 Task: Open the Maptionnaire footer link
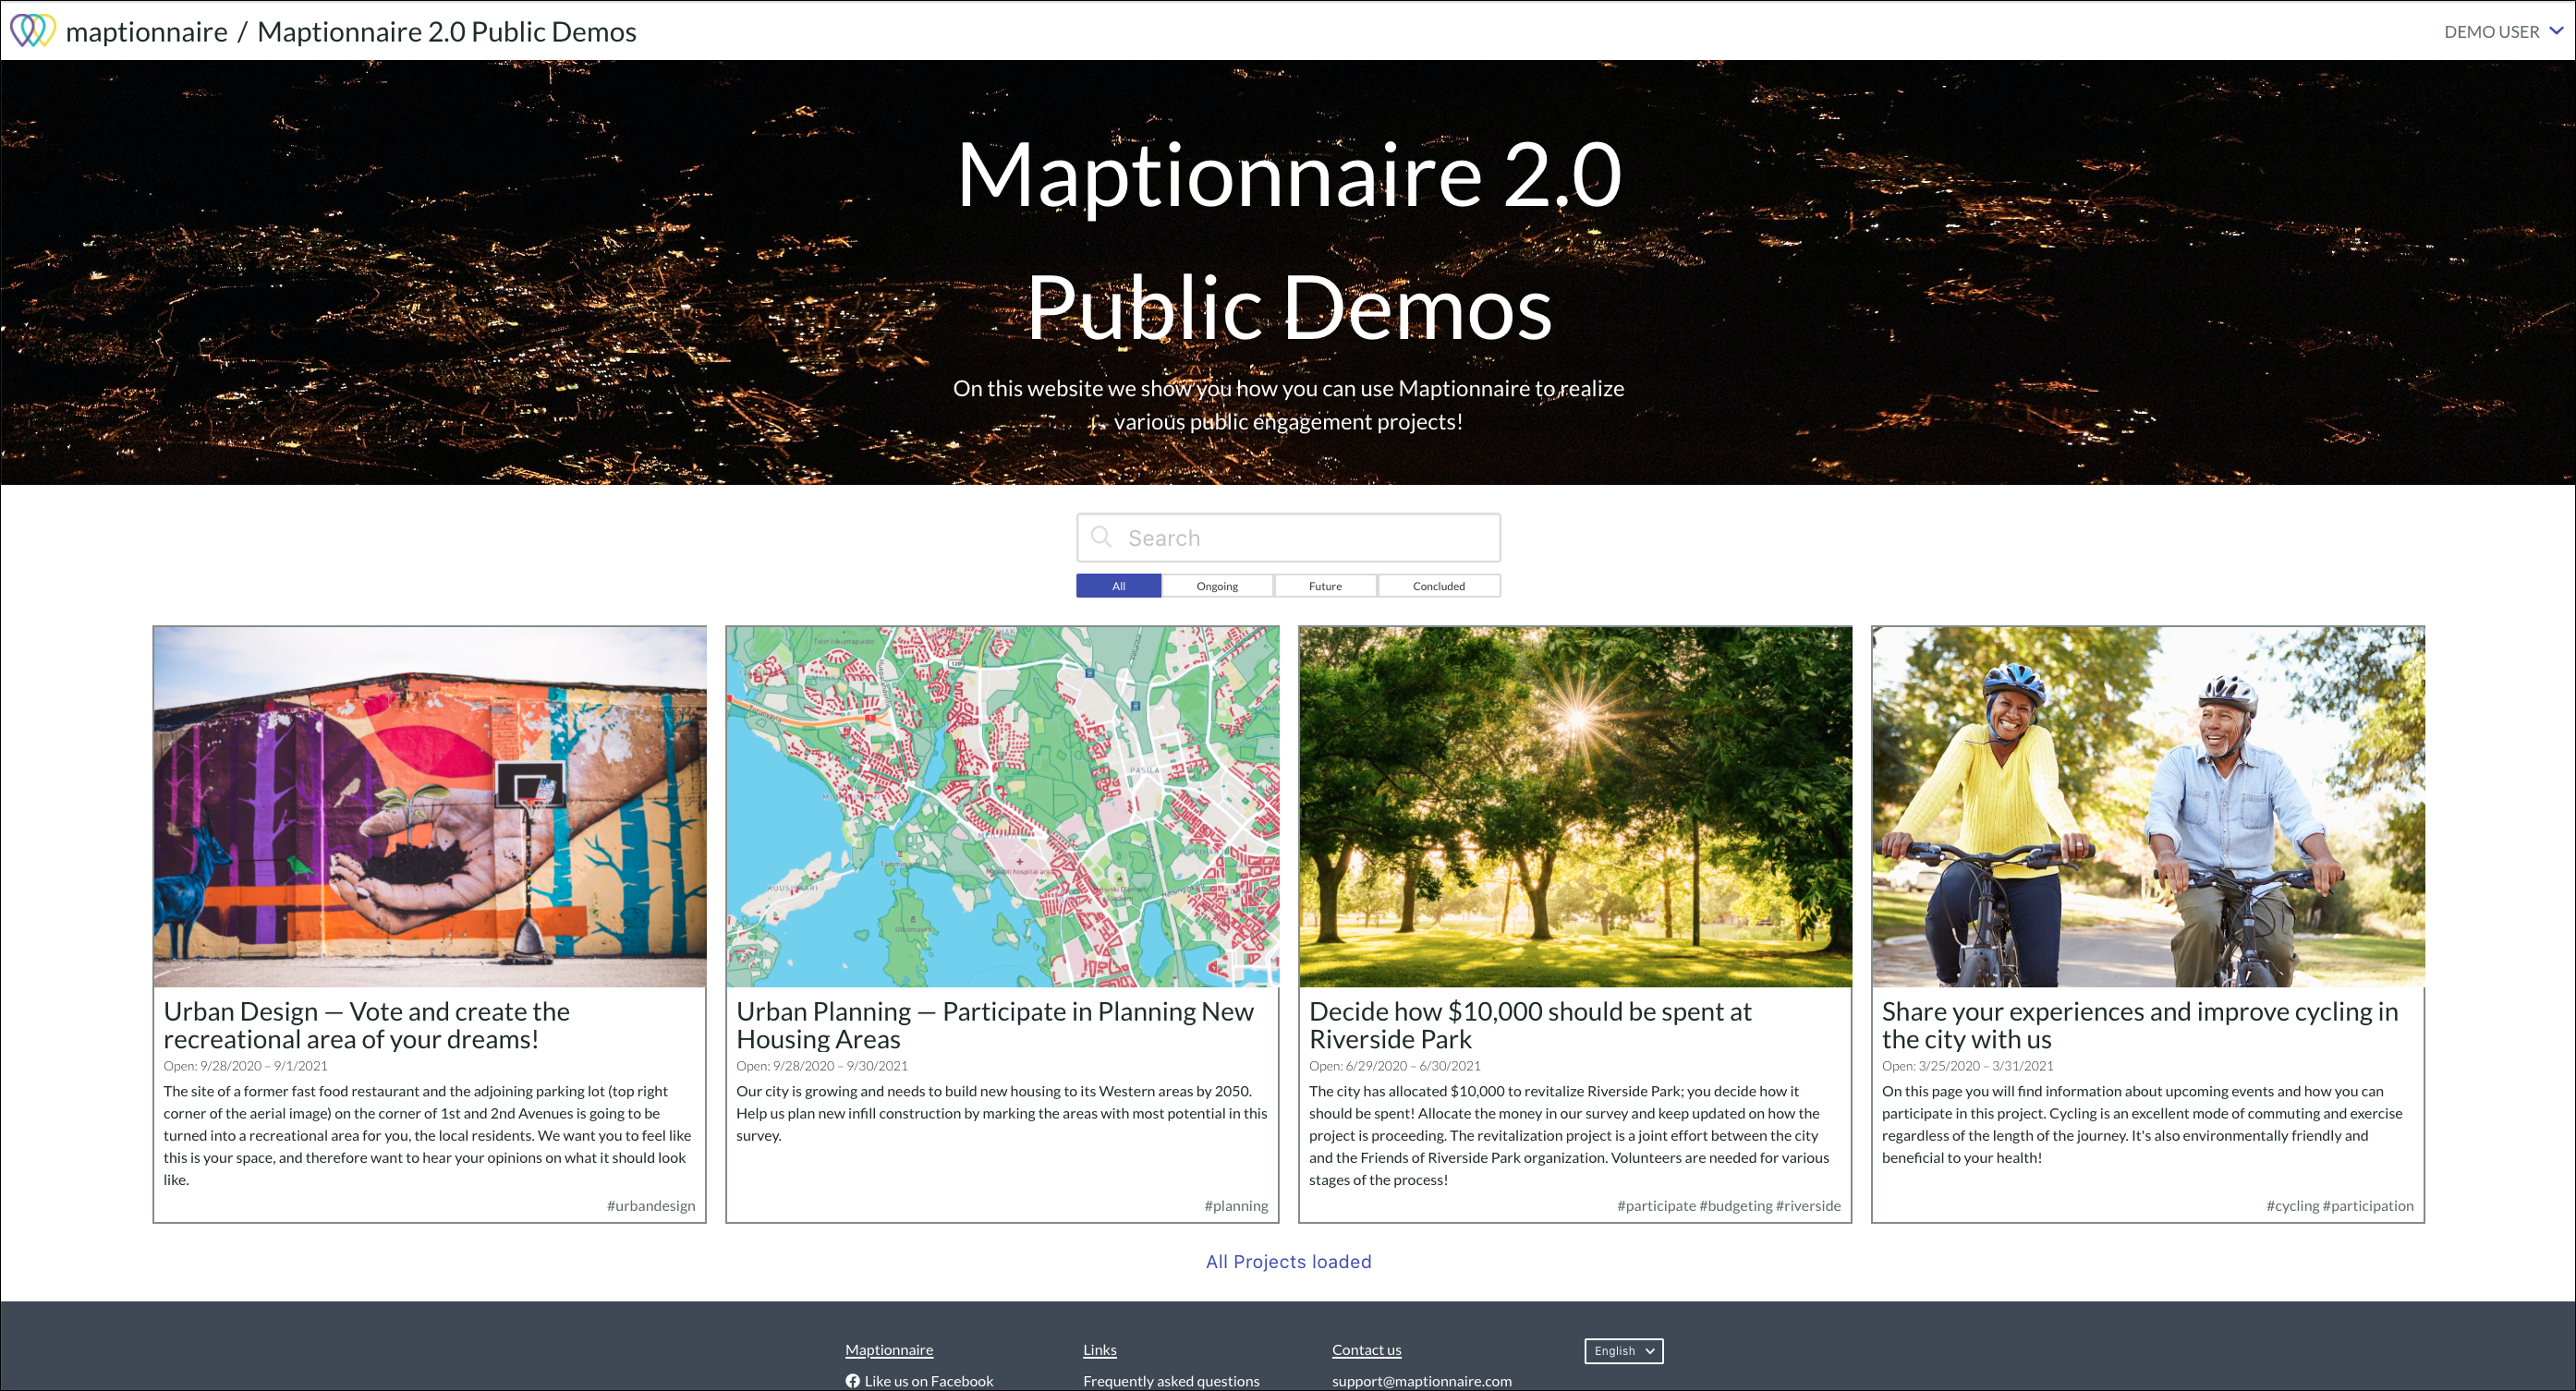click(889, 1350)
